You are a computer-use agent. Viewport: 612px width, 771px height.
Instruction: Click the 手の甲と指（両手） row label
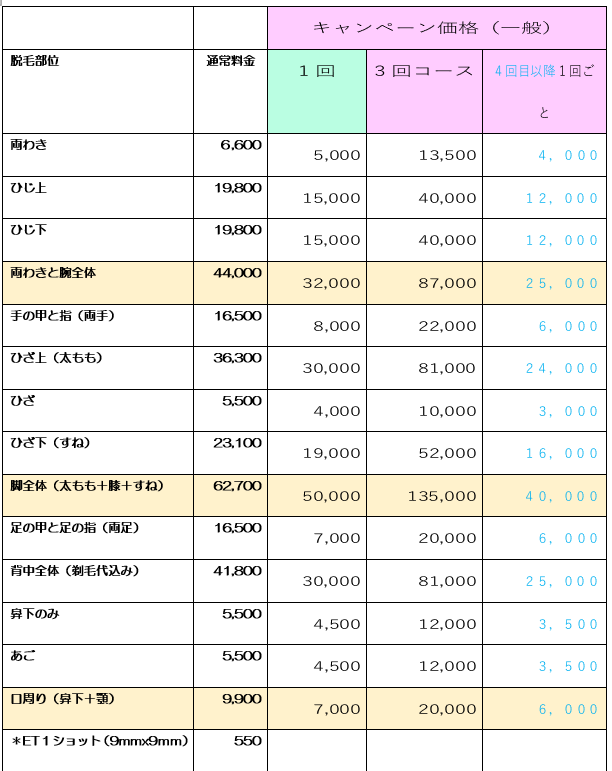[62, 315]
